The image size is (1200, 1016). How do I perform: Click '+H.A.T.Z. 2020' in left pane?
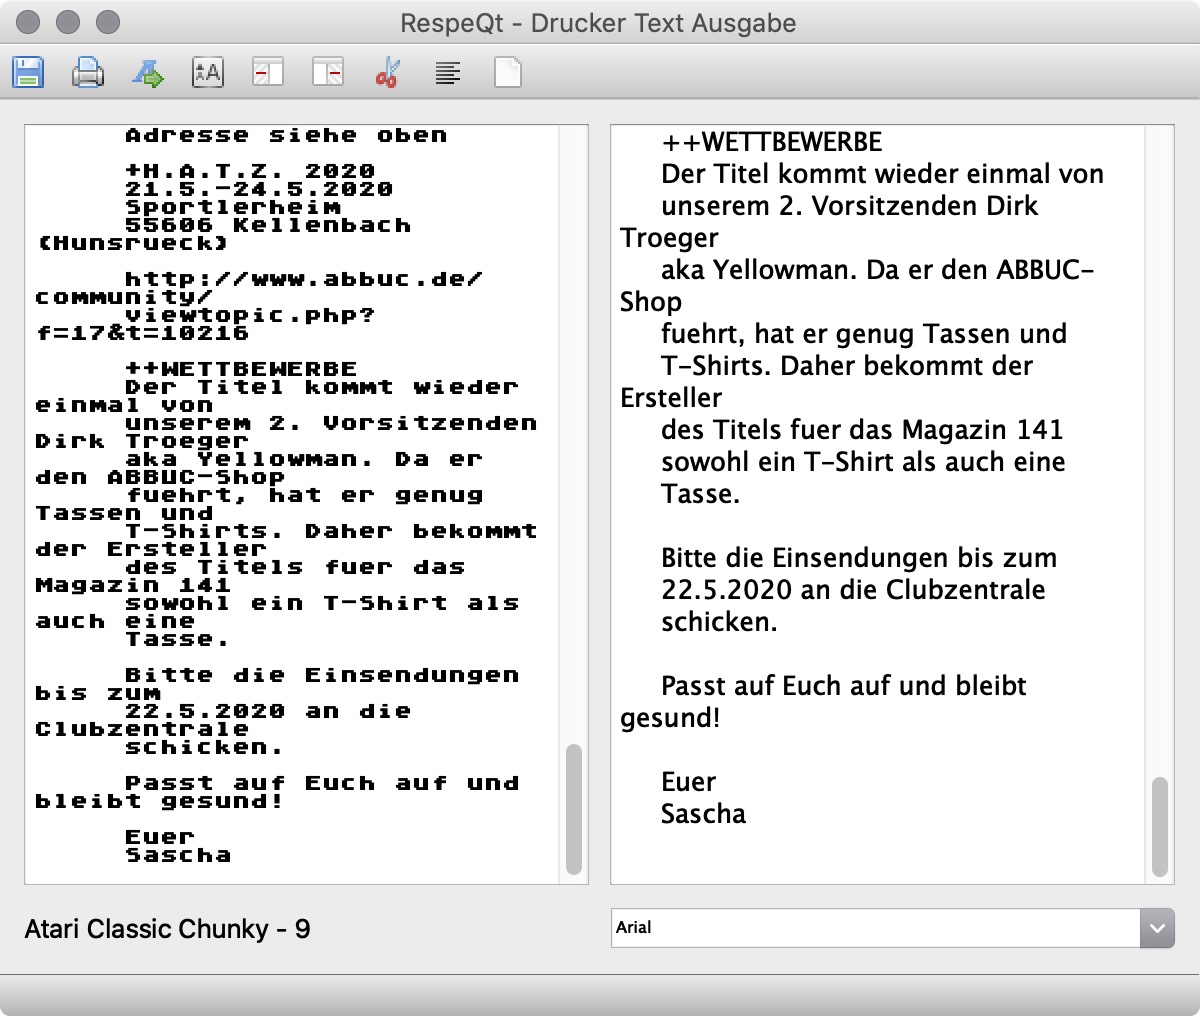point(250,171)
